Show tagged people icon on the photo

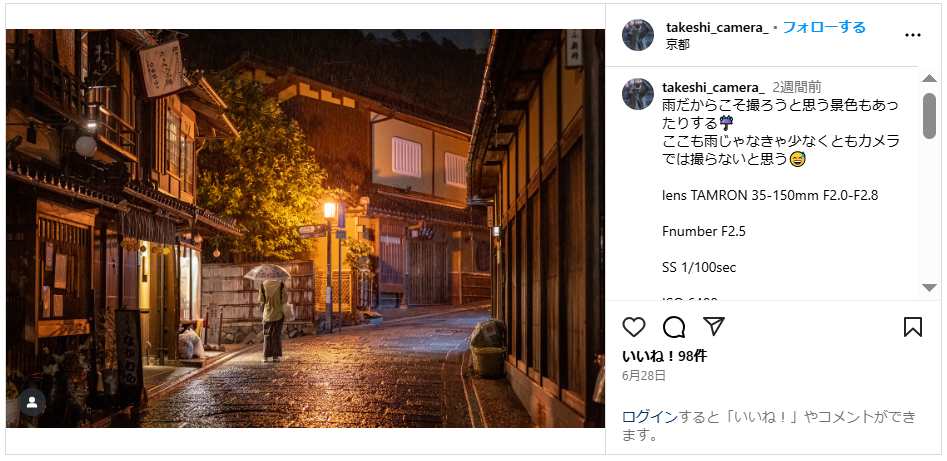point(32,402)
